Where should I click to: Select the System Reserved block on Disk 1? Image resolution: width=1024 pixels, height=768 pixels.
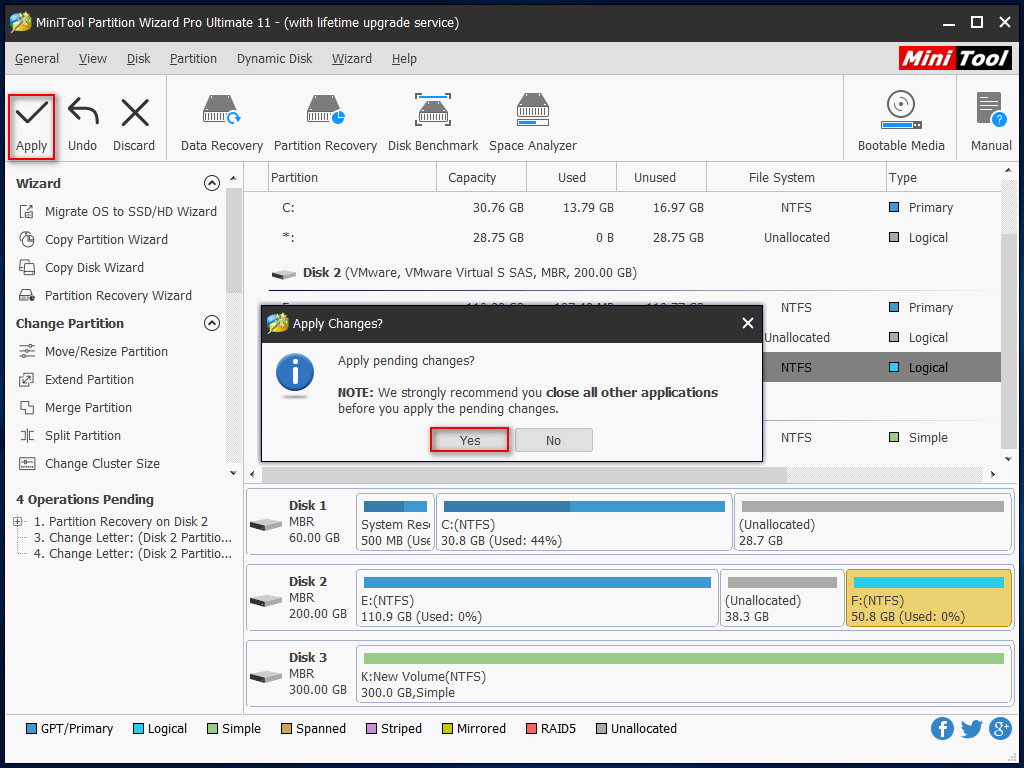point(395,522)
